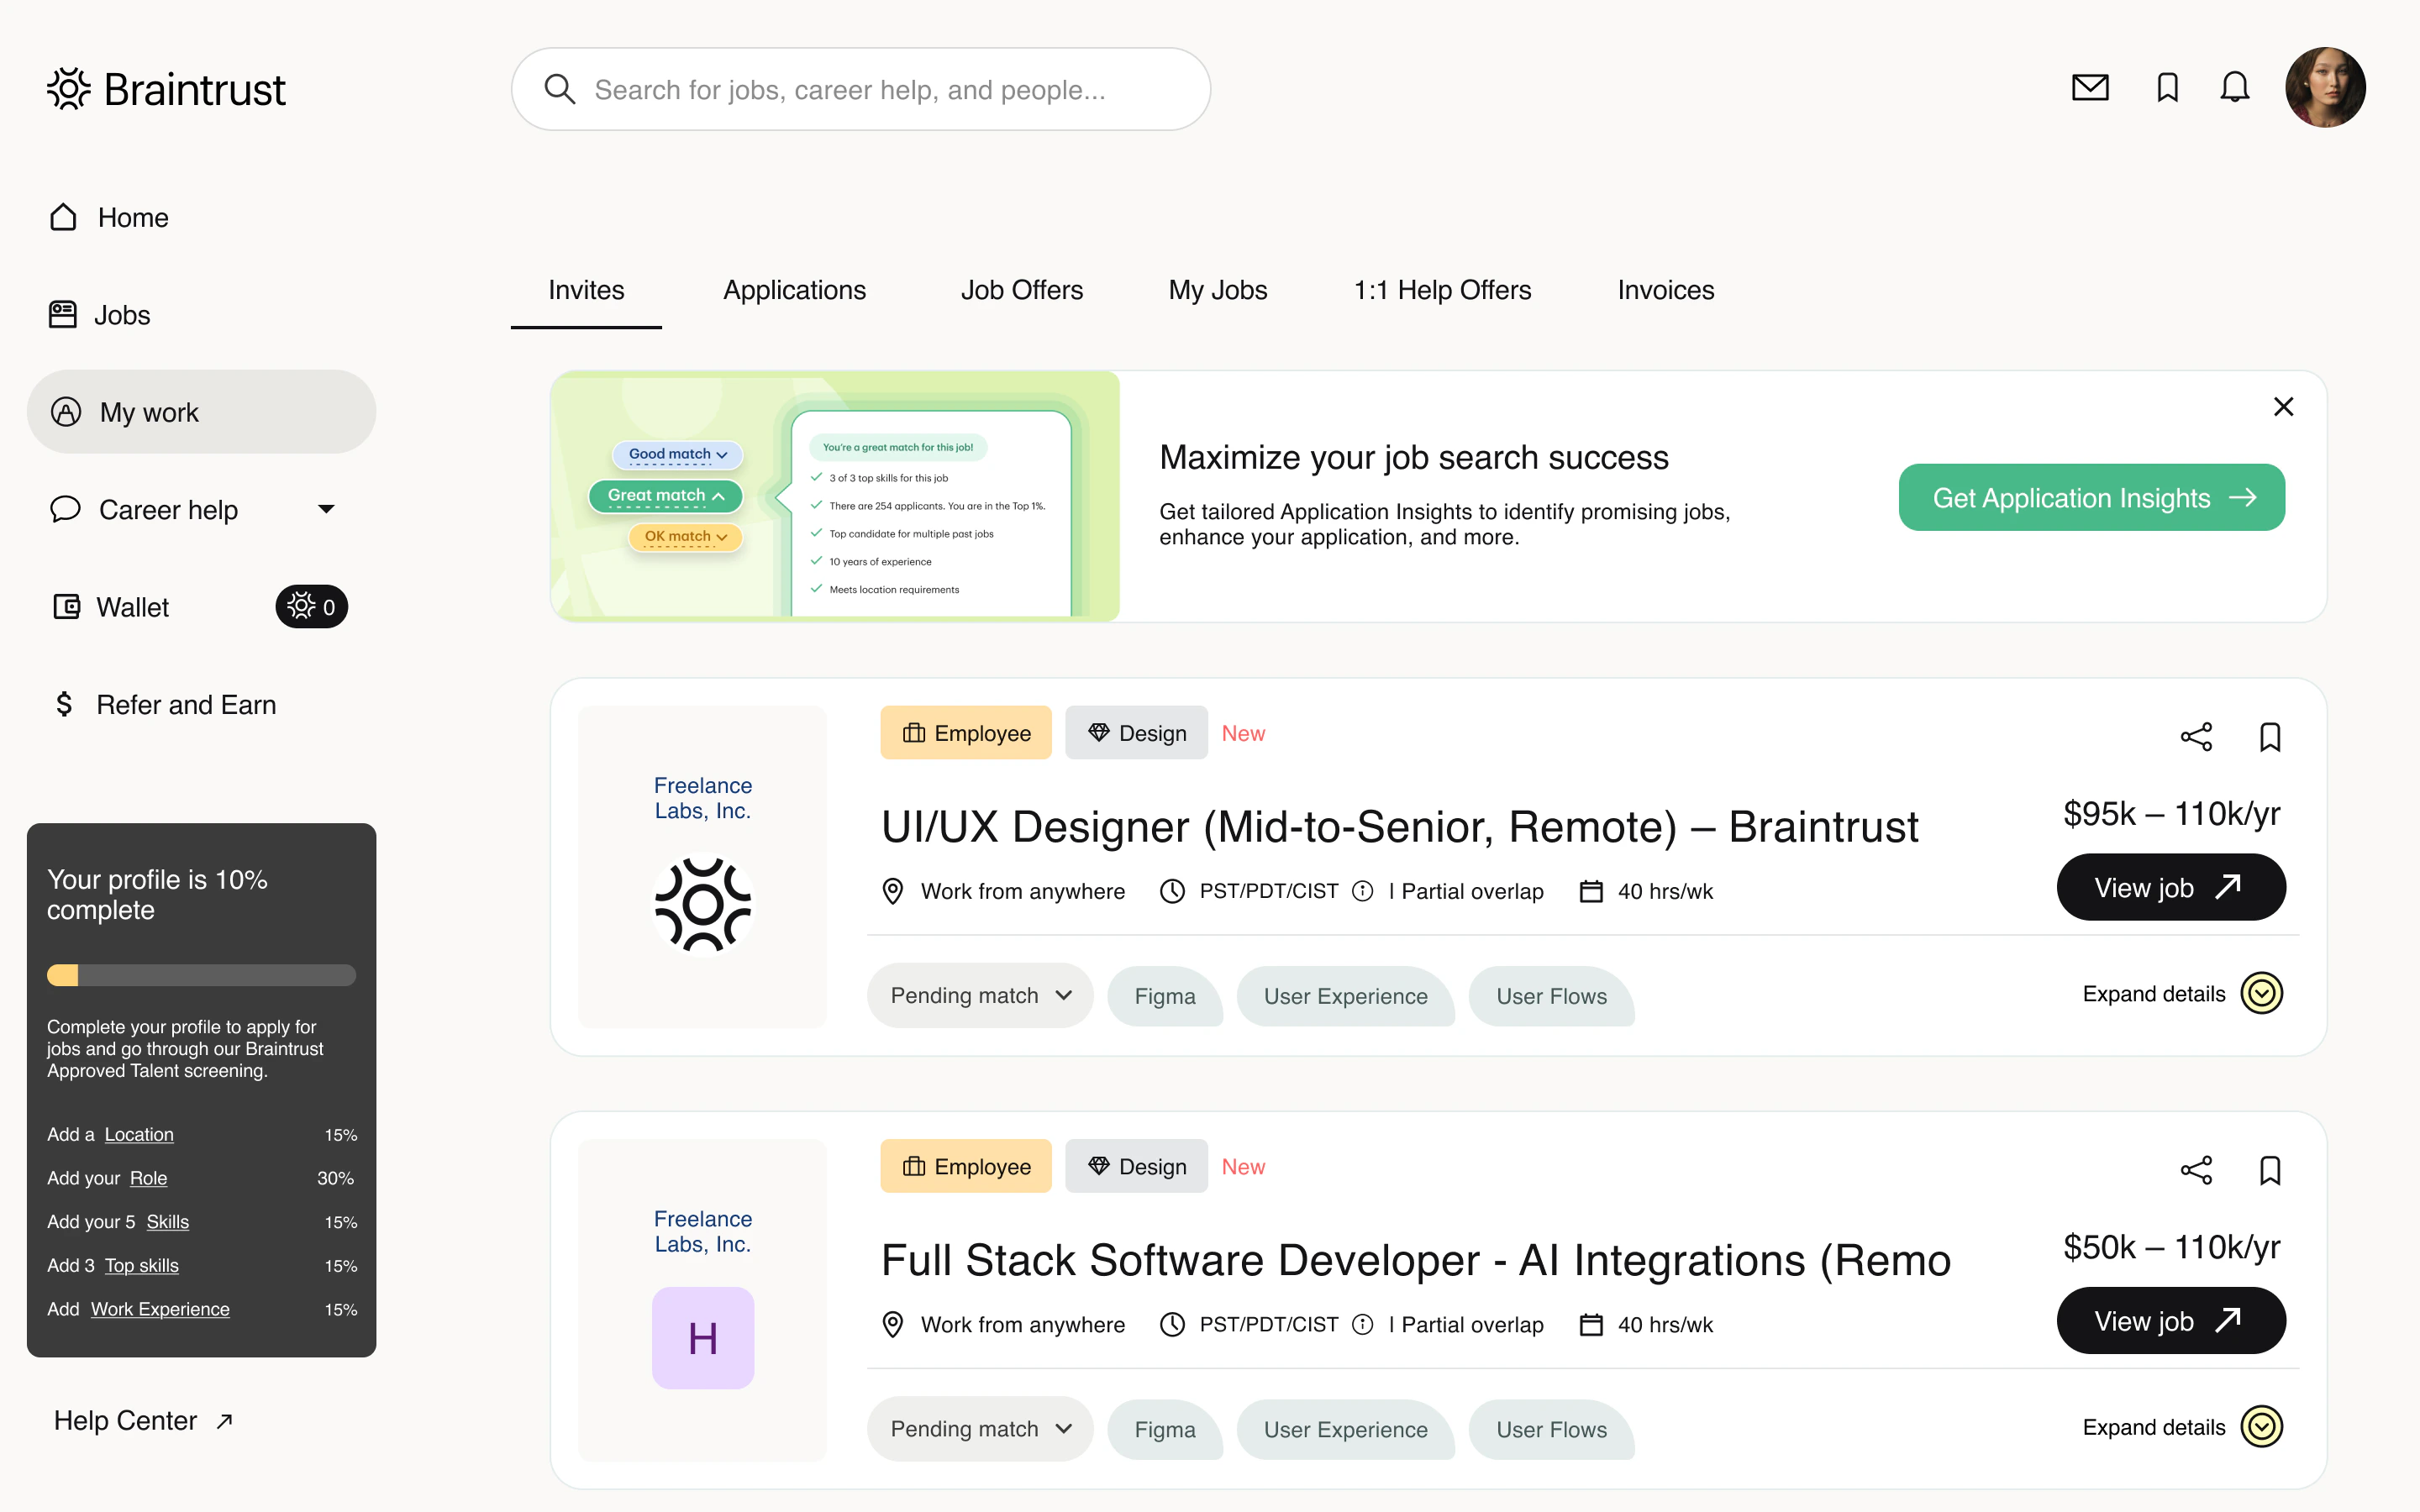Click the Location profile link
This screenshot has width=2420, height=1512.
click(139, 1134)
